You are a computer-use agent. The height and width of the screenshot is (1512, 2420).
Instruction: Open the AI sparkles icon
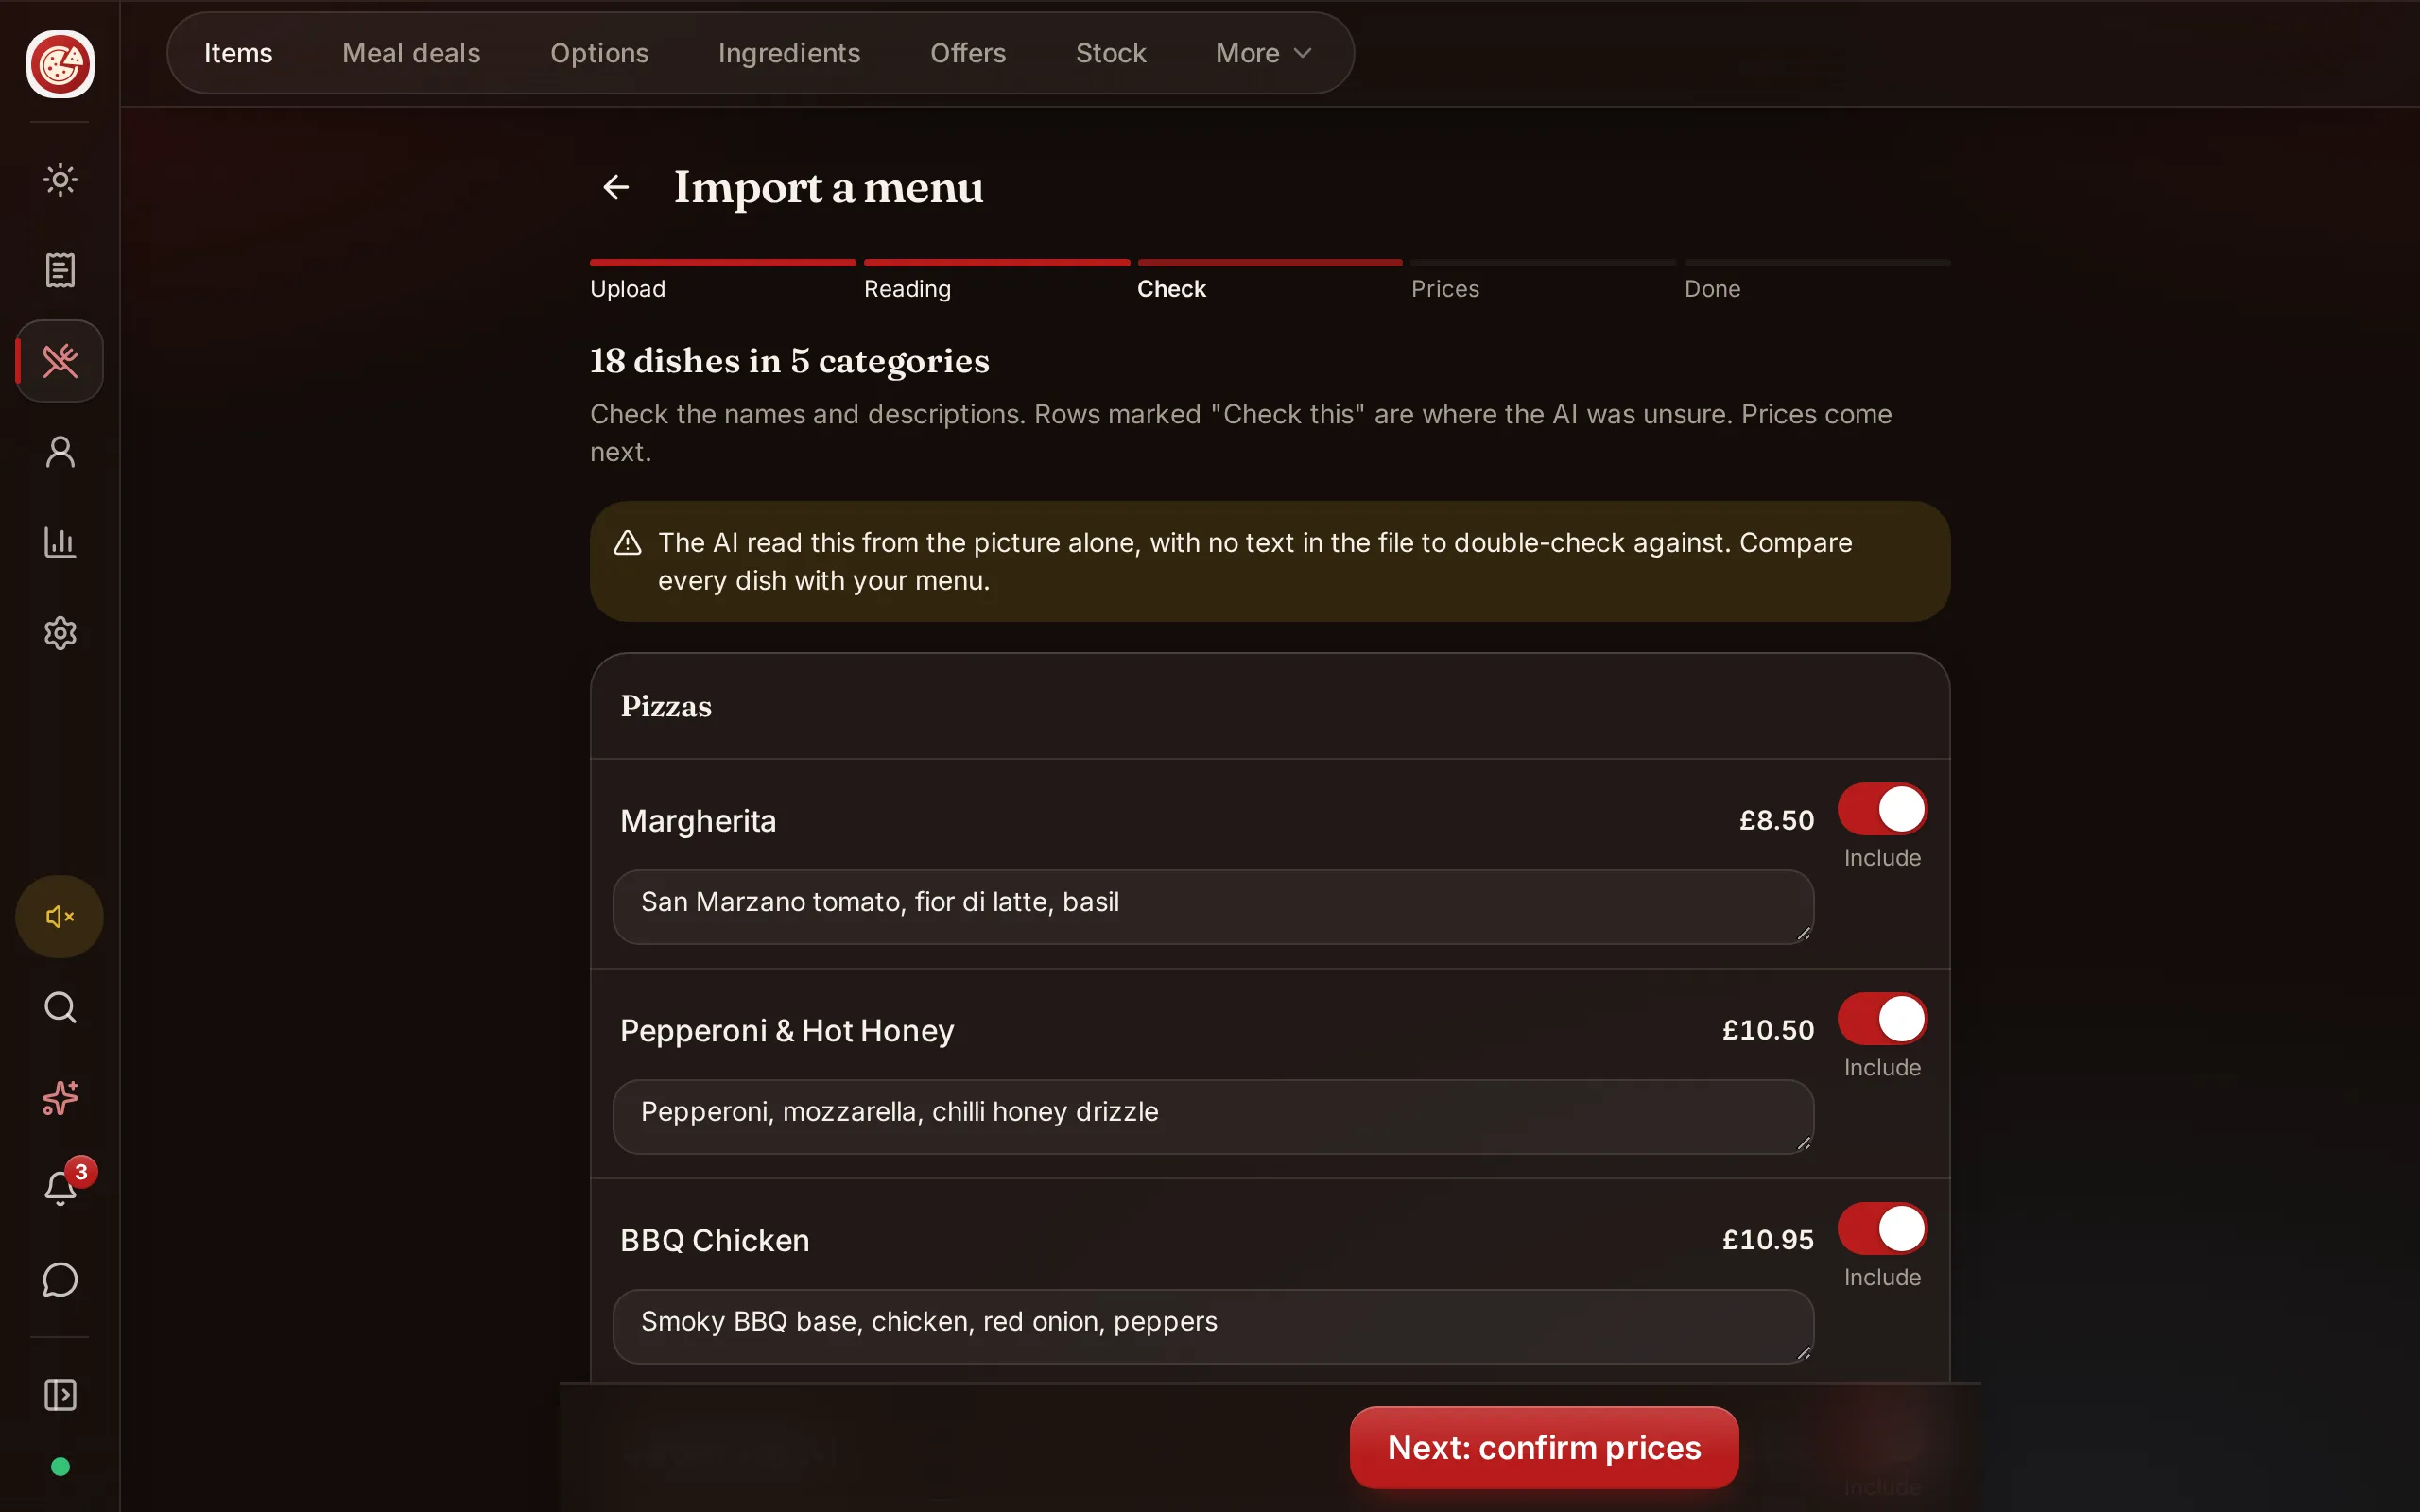click(x=60, y=1098)
